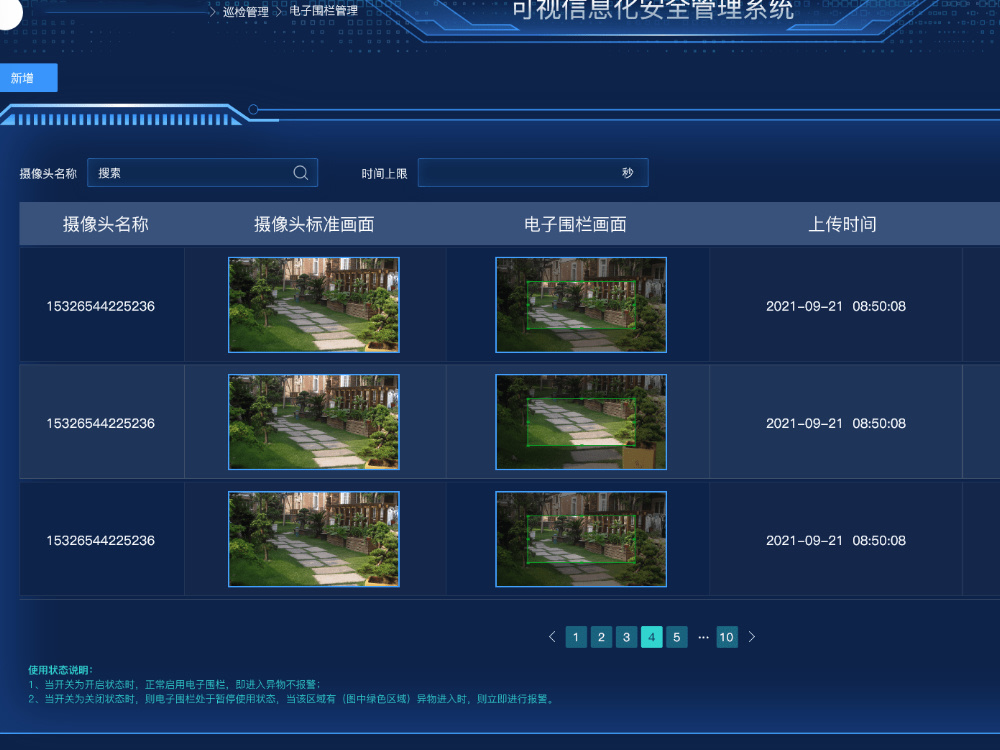Open 巡检管理 breadcrumb link
Image resolution: width=1000 pixels, height=750 pixels.
tap(246, 11)
